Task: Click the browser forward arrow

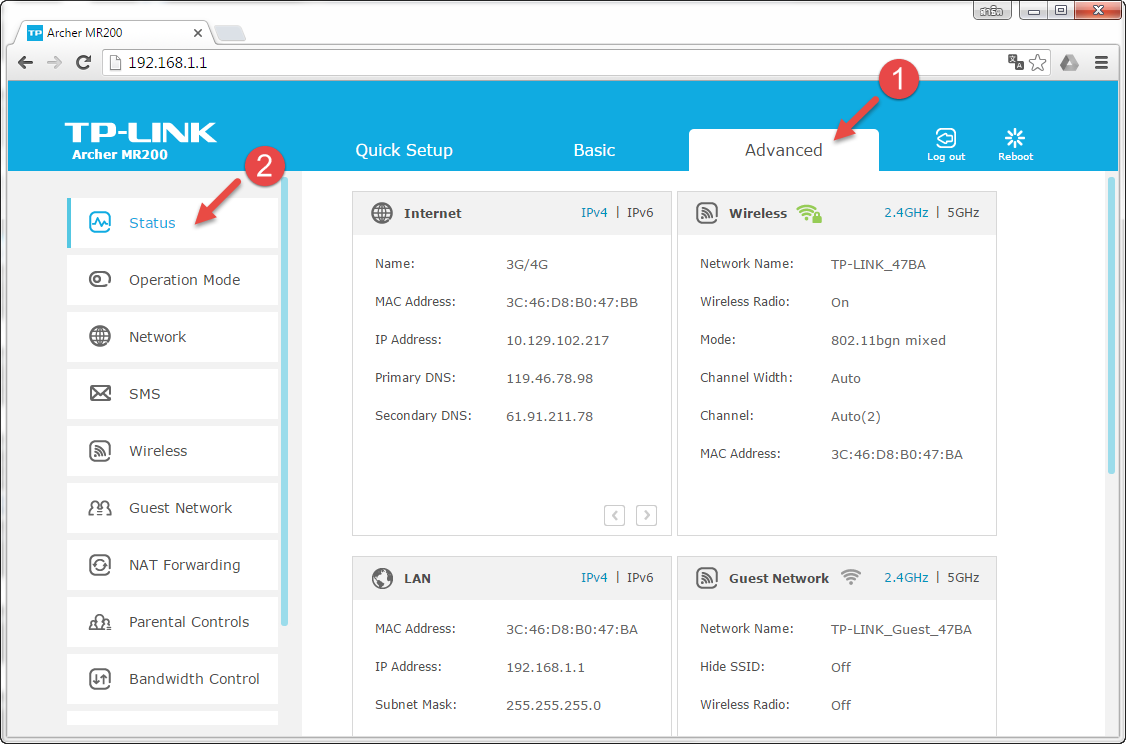Action: coord(54,62)
